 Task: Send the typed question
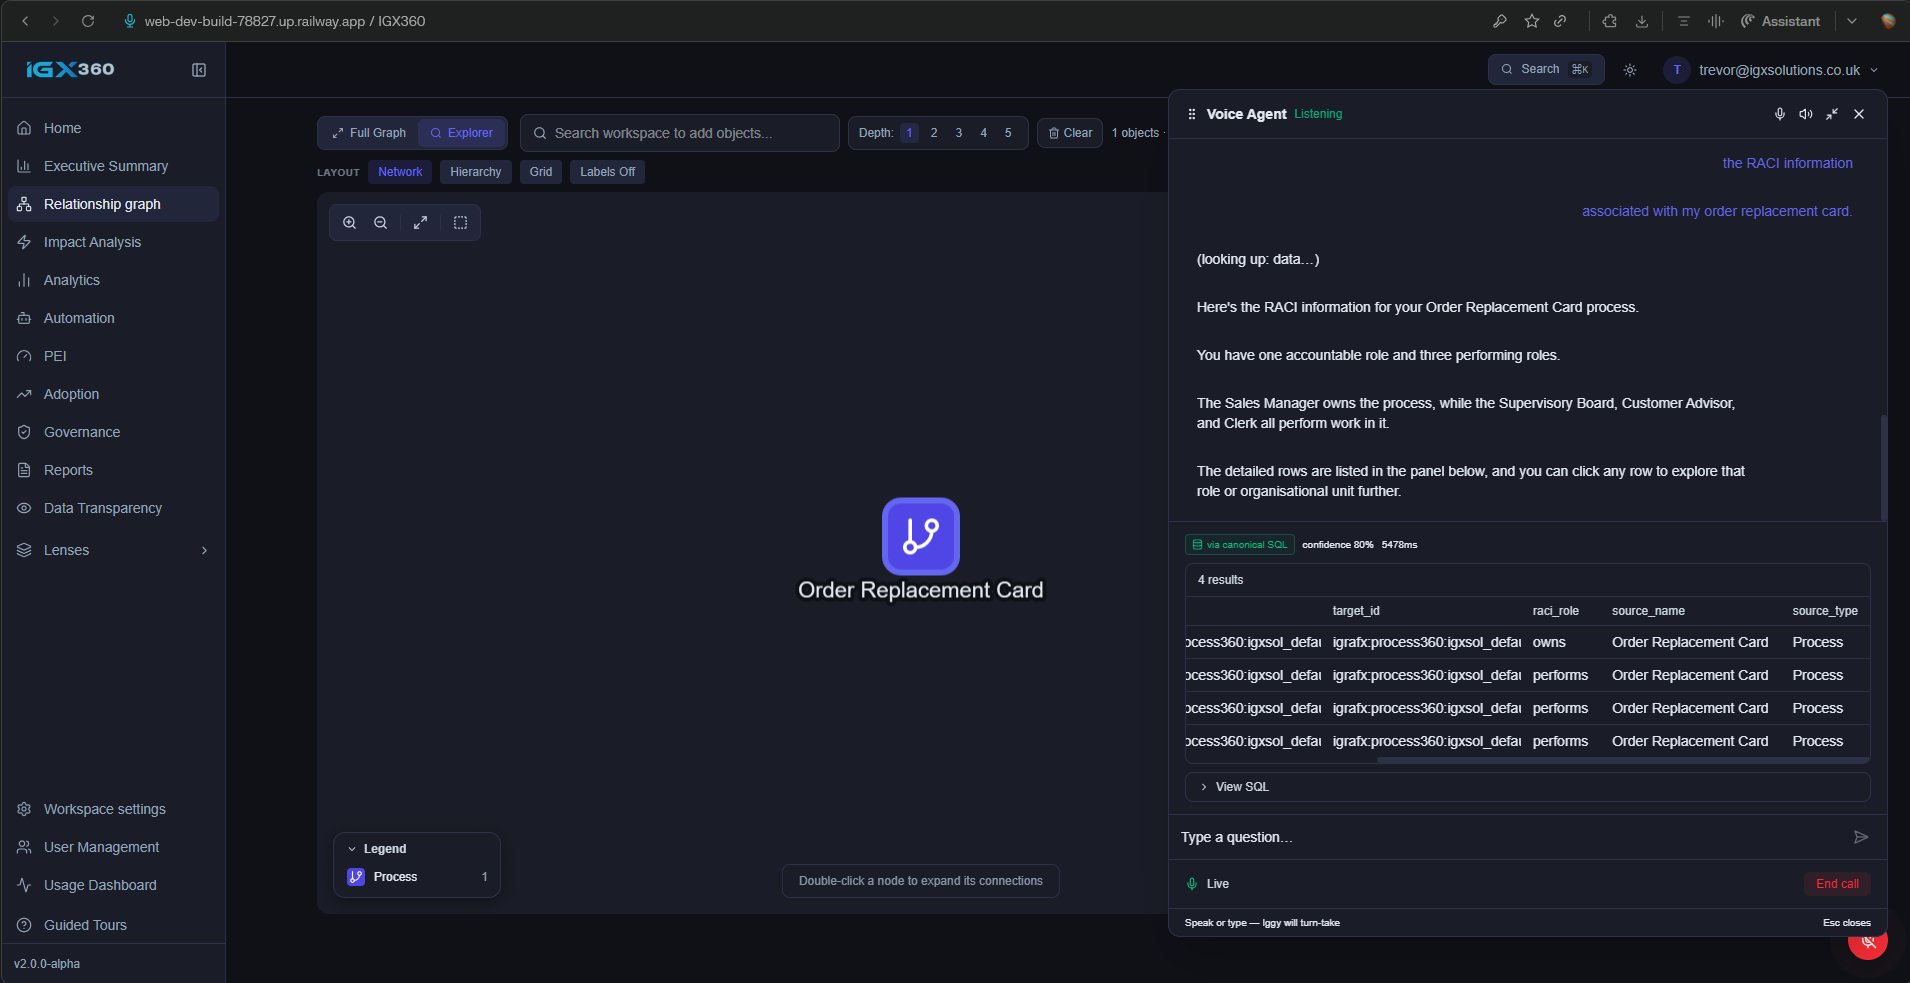1861,837
